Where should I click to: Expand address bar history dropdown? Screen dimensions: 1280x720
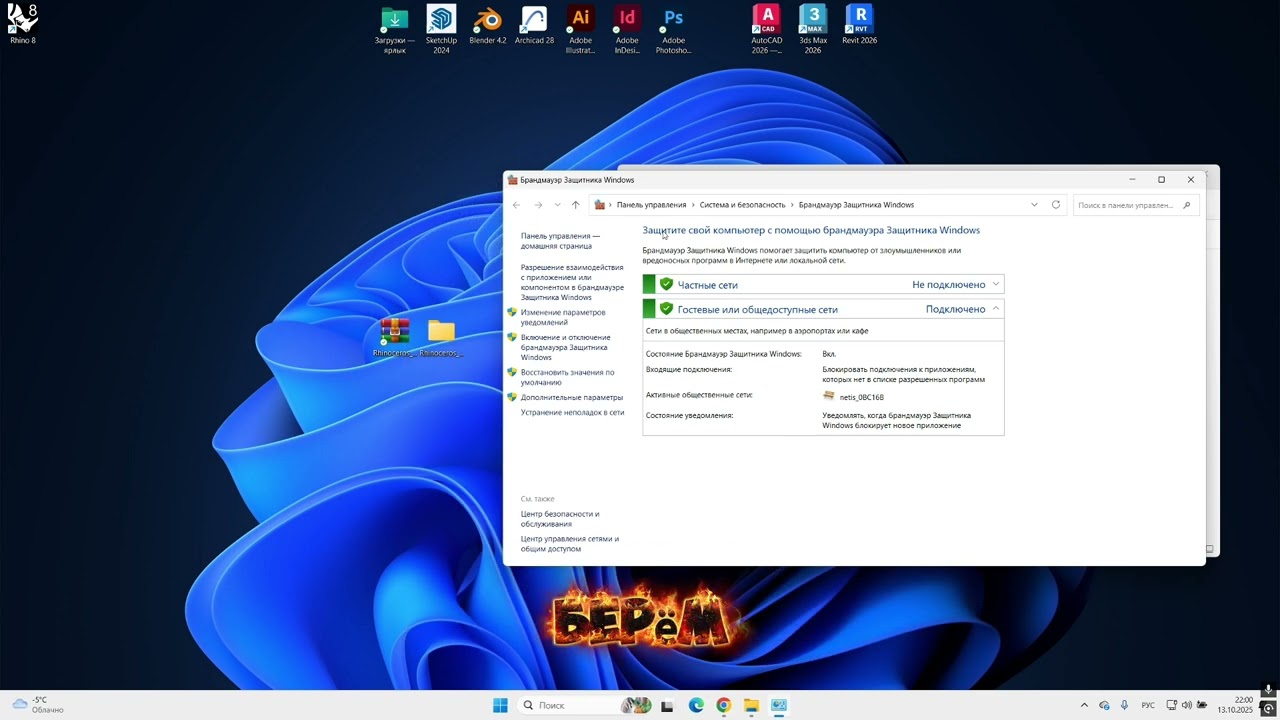1034,205
